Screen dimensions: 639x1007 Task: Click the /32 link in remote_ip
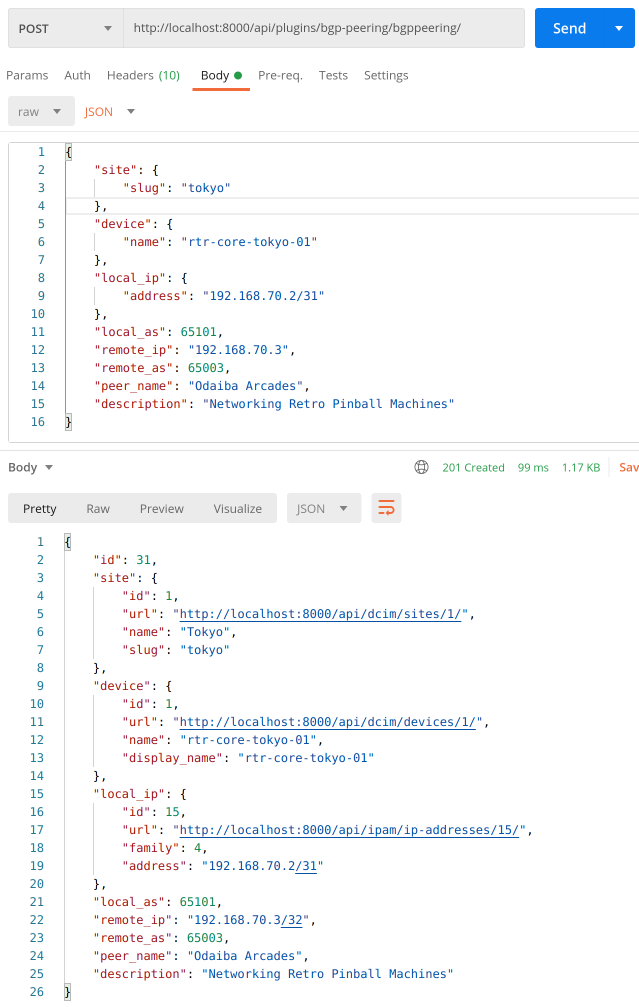(x=292, y=920)
